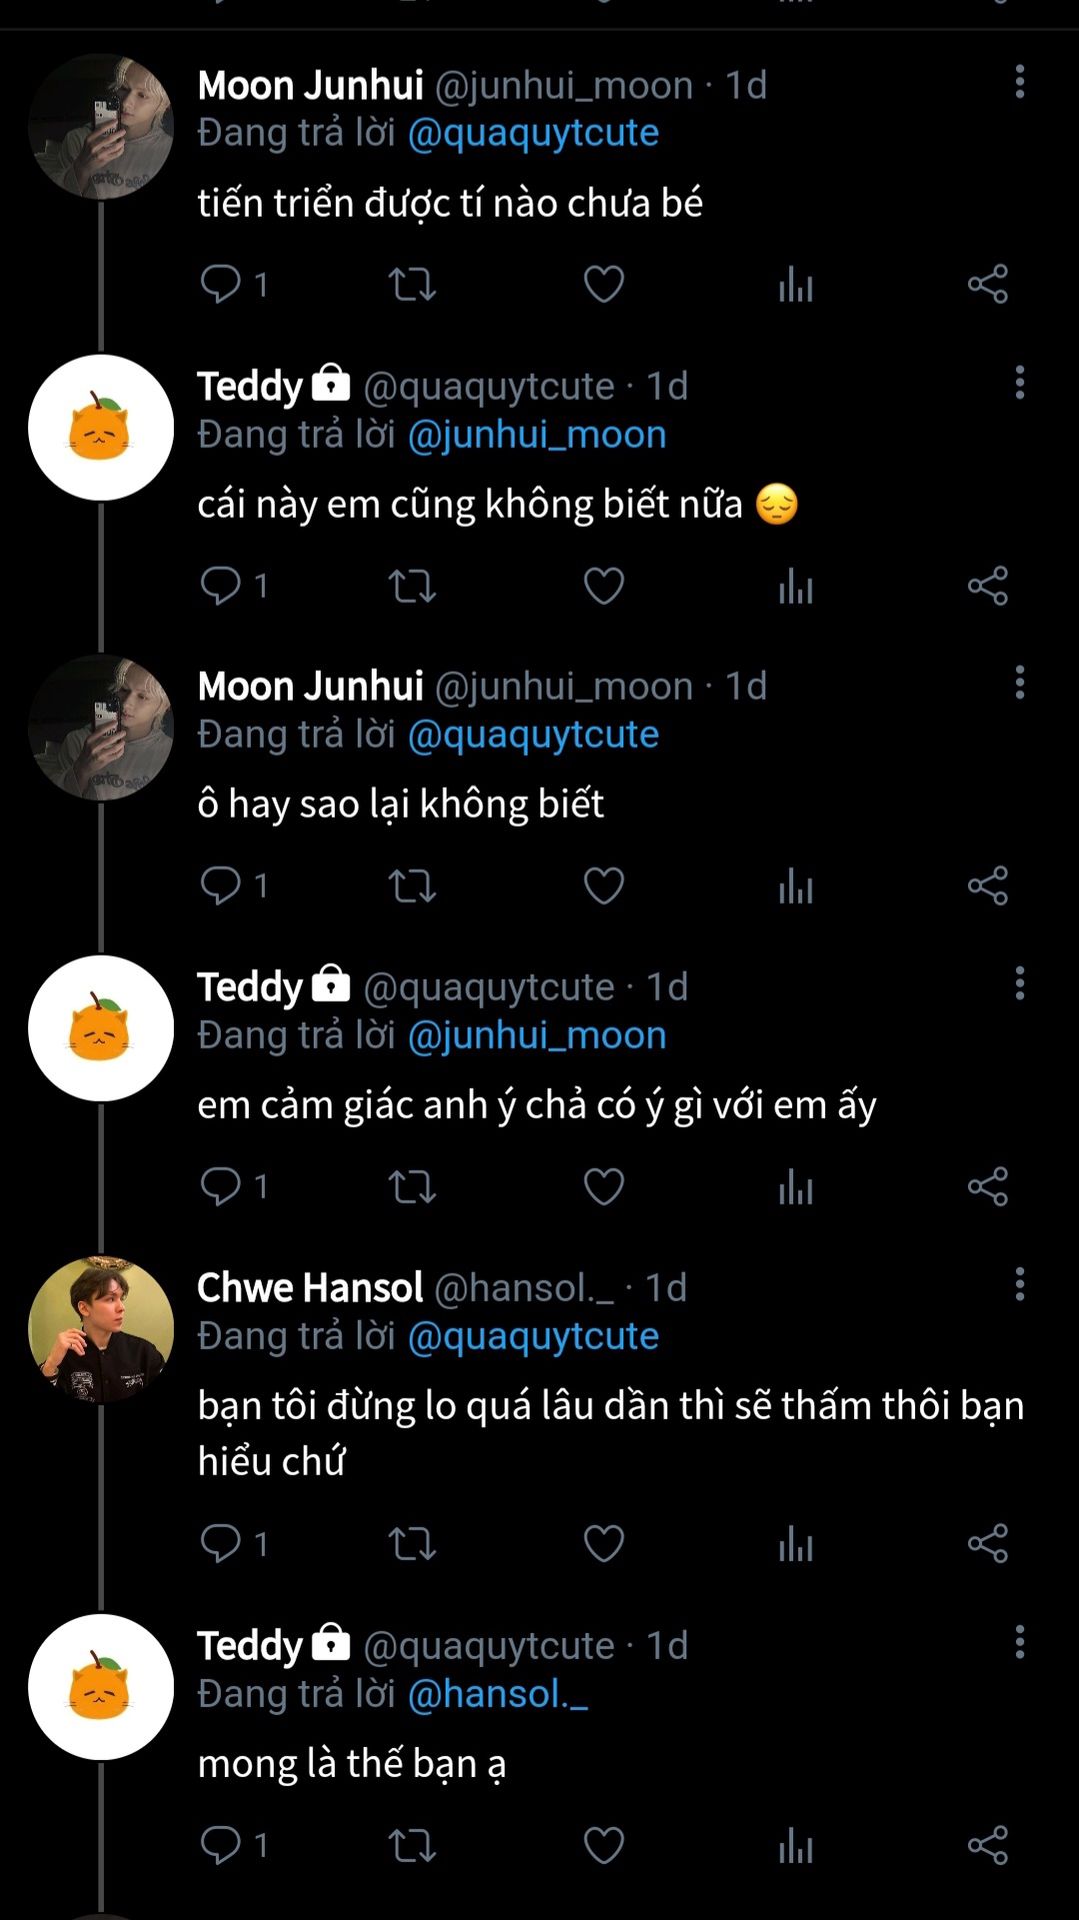The width and height of the screenshot is (1079, 1920).
Task: Share Moon Junhui's "tiến triển được tí nào" tweet
Action: click(987, 285)
